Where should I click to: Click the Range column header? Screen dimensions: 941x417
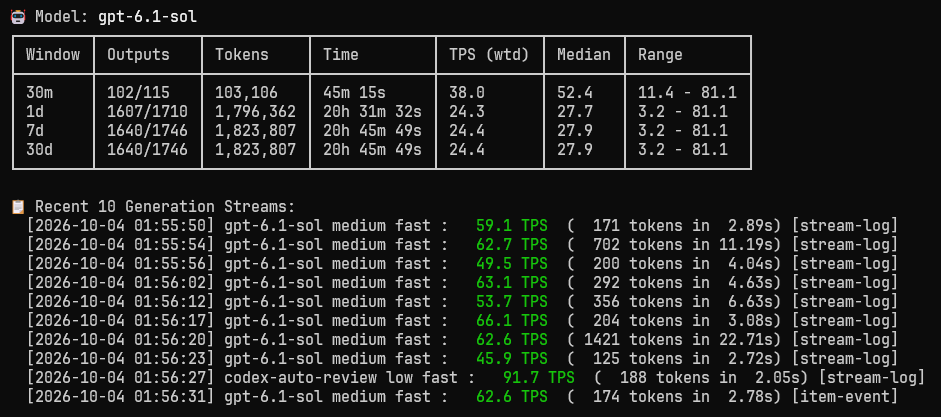click(660, 55)
